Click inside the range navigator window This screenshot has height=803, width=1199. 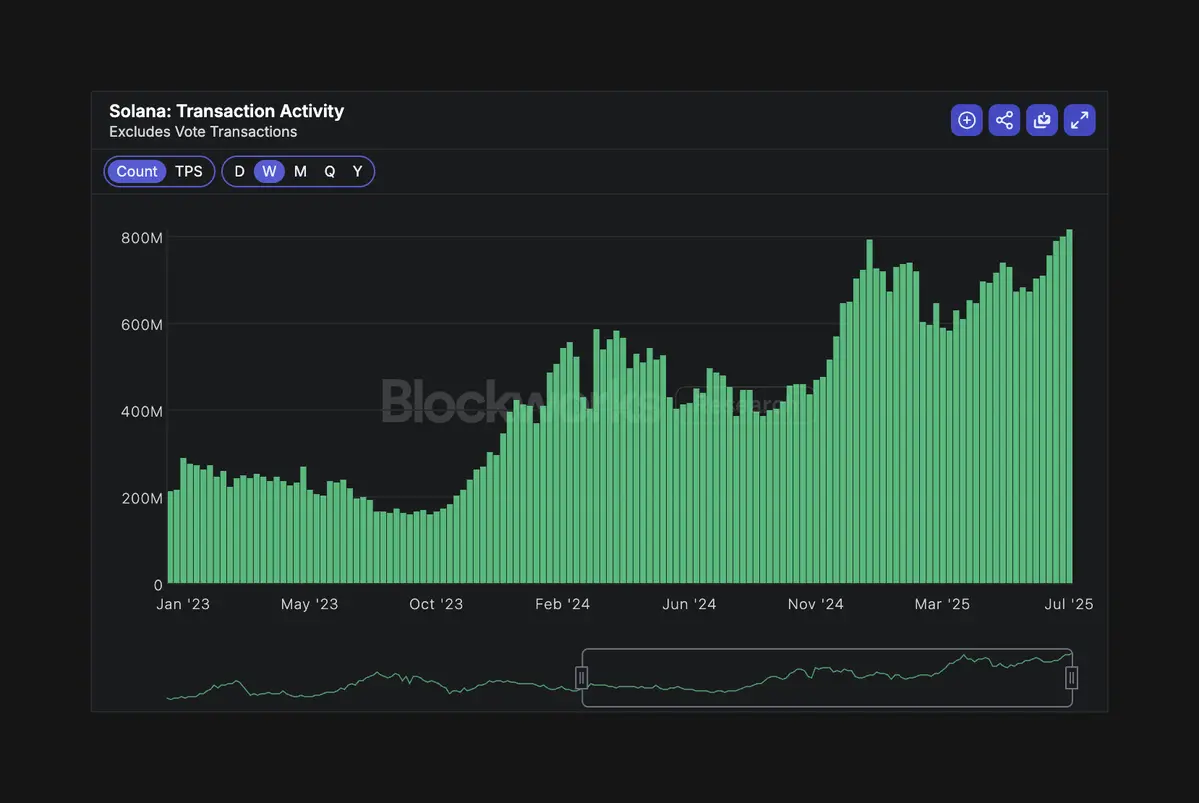point(827,678)
